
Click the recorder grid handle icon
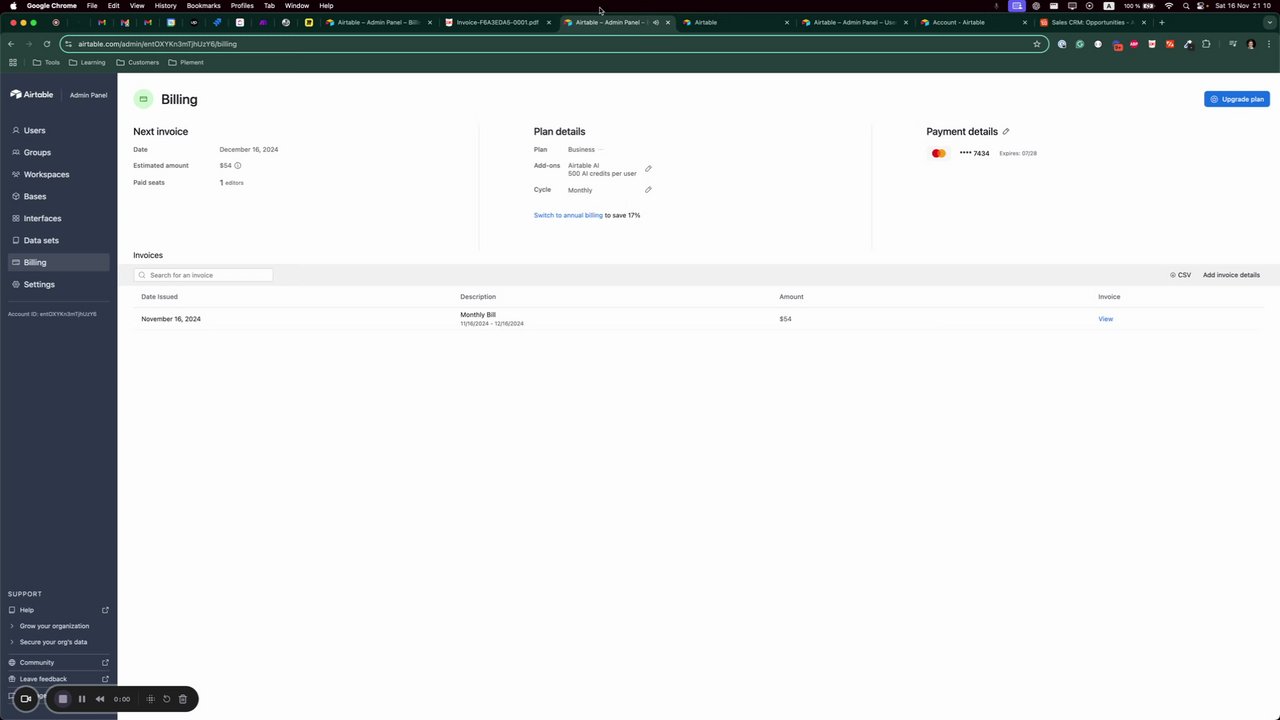pyautogui.click(x=151, y=699)
